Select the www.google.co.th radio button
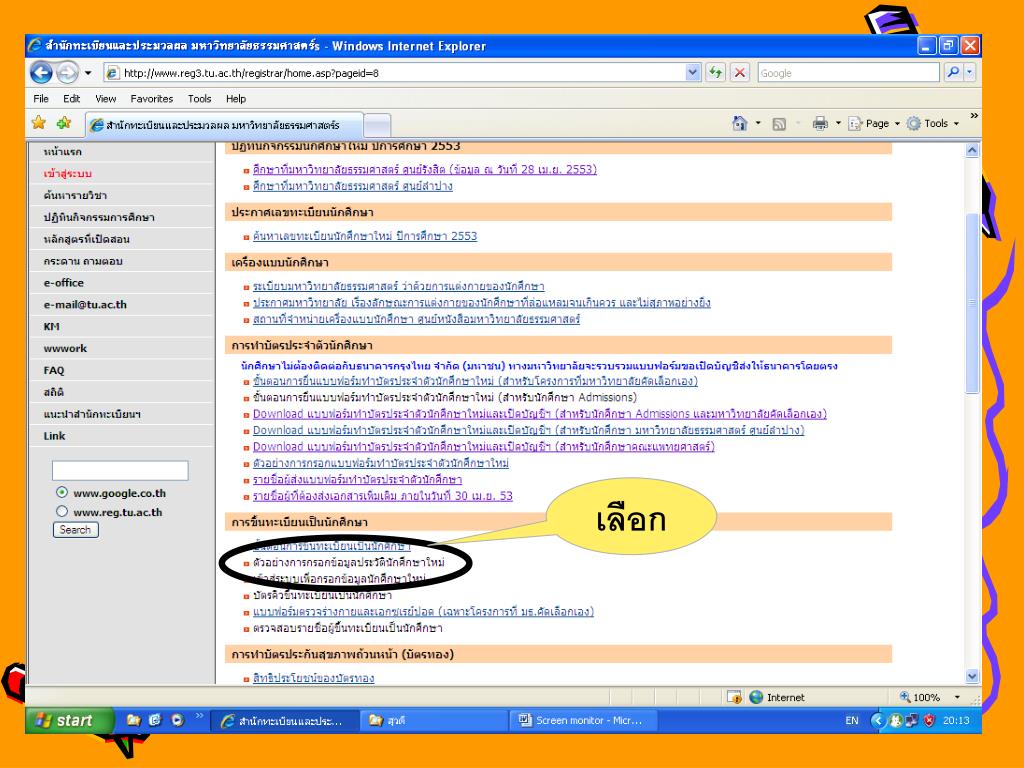 click(62, 492)
